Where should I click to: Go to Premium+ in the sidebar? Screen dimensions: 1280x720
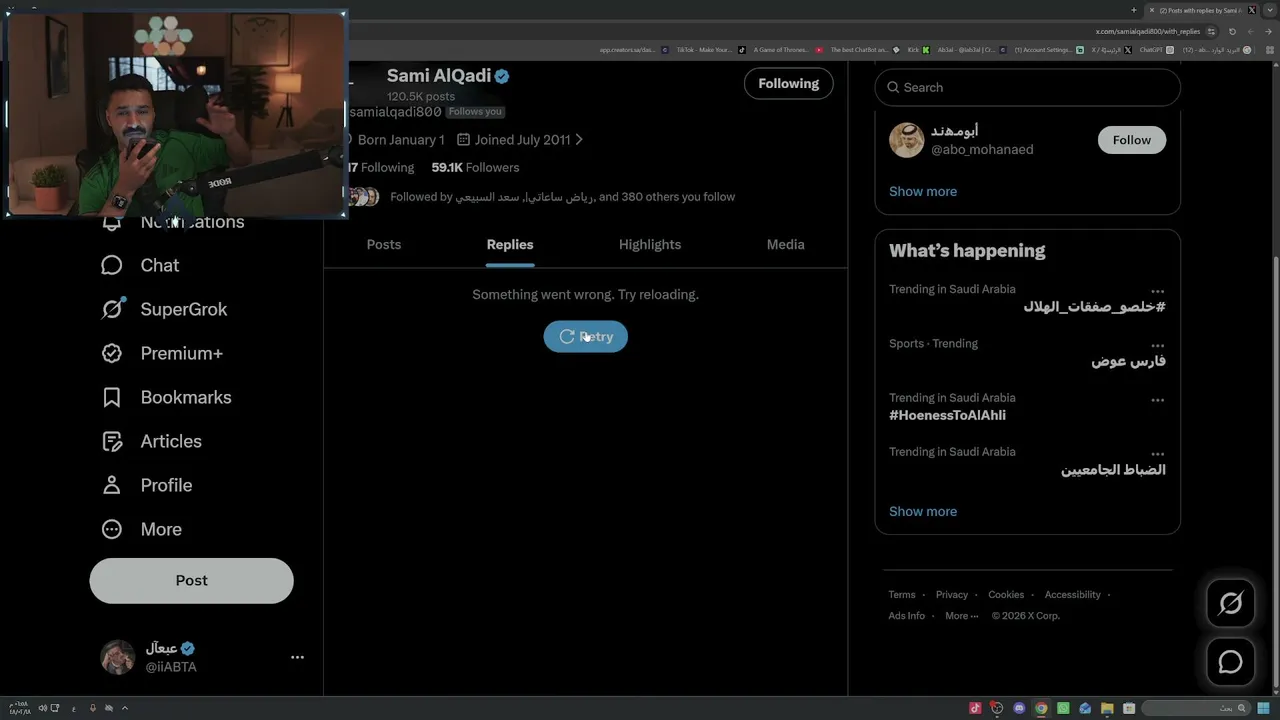(162, 353)
